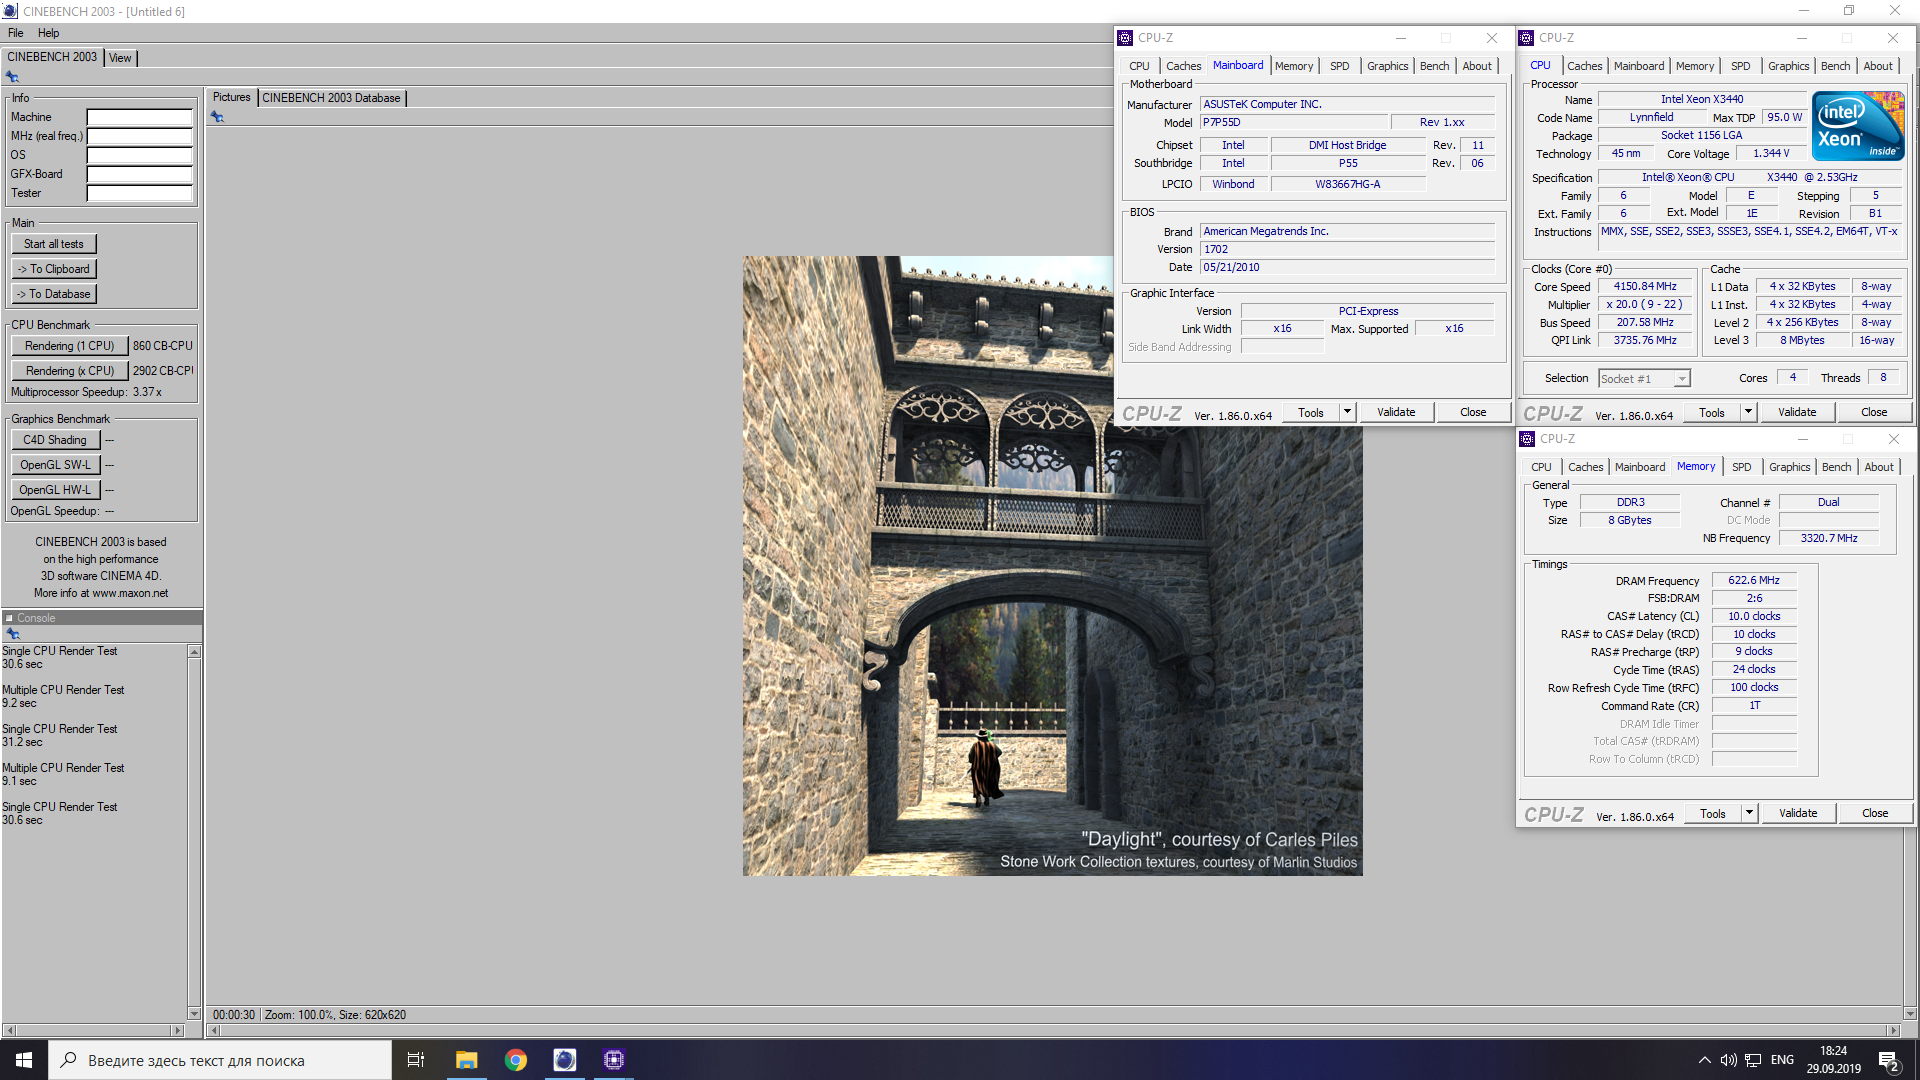Viewport: 1920px width, 1080px height.
Task: Open Tools dropdown arrow in Memory CPU-Z window
Action: point(1749,813)
